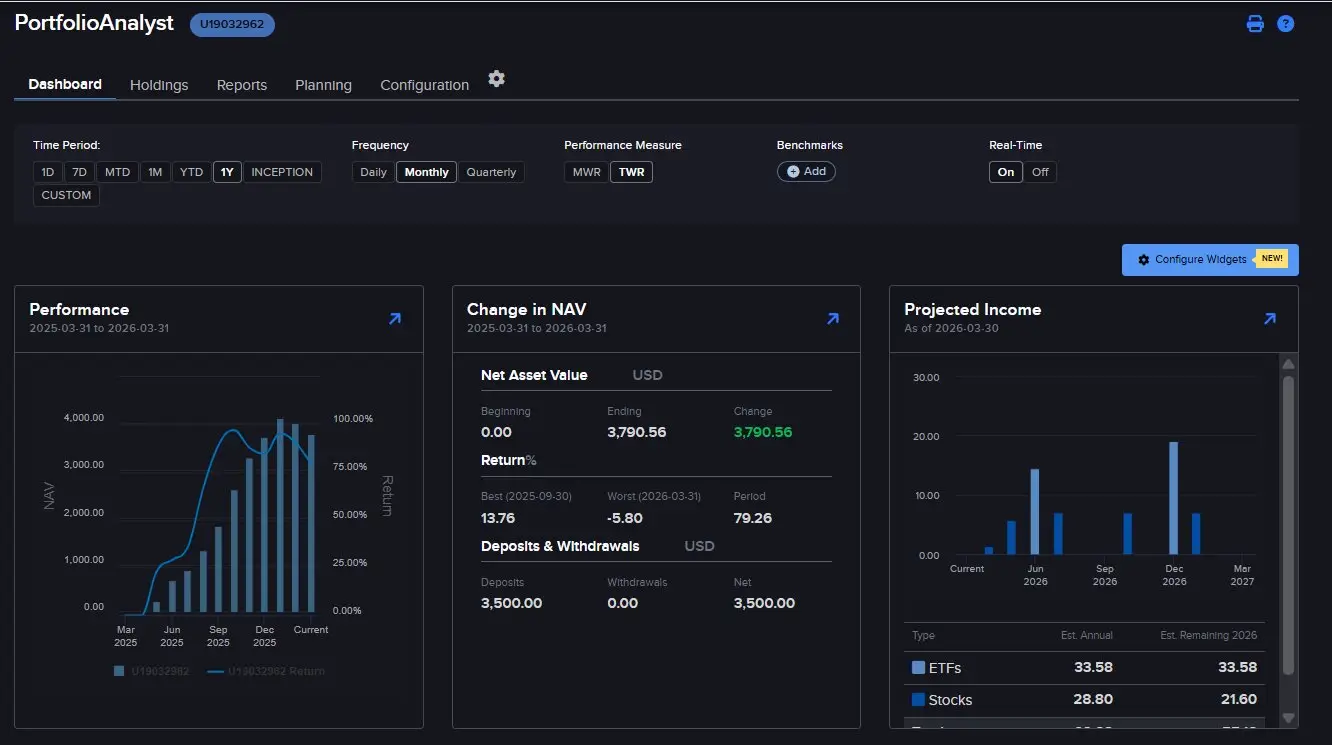Screen dimensions: 1332x745
Task: Click the Stocks row label
Action: [x=950, y=700]
